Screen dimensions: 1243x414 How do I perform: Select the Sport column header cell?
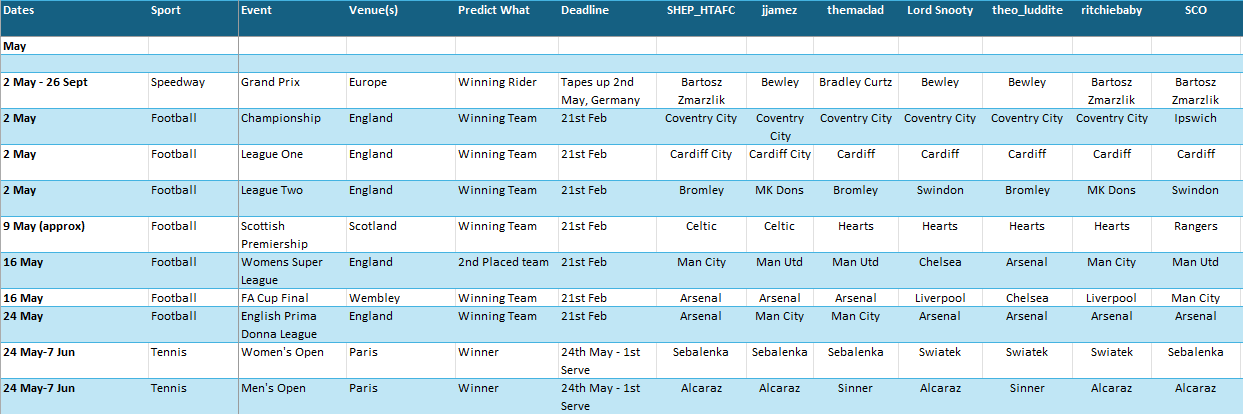(166, 10)
